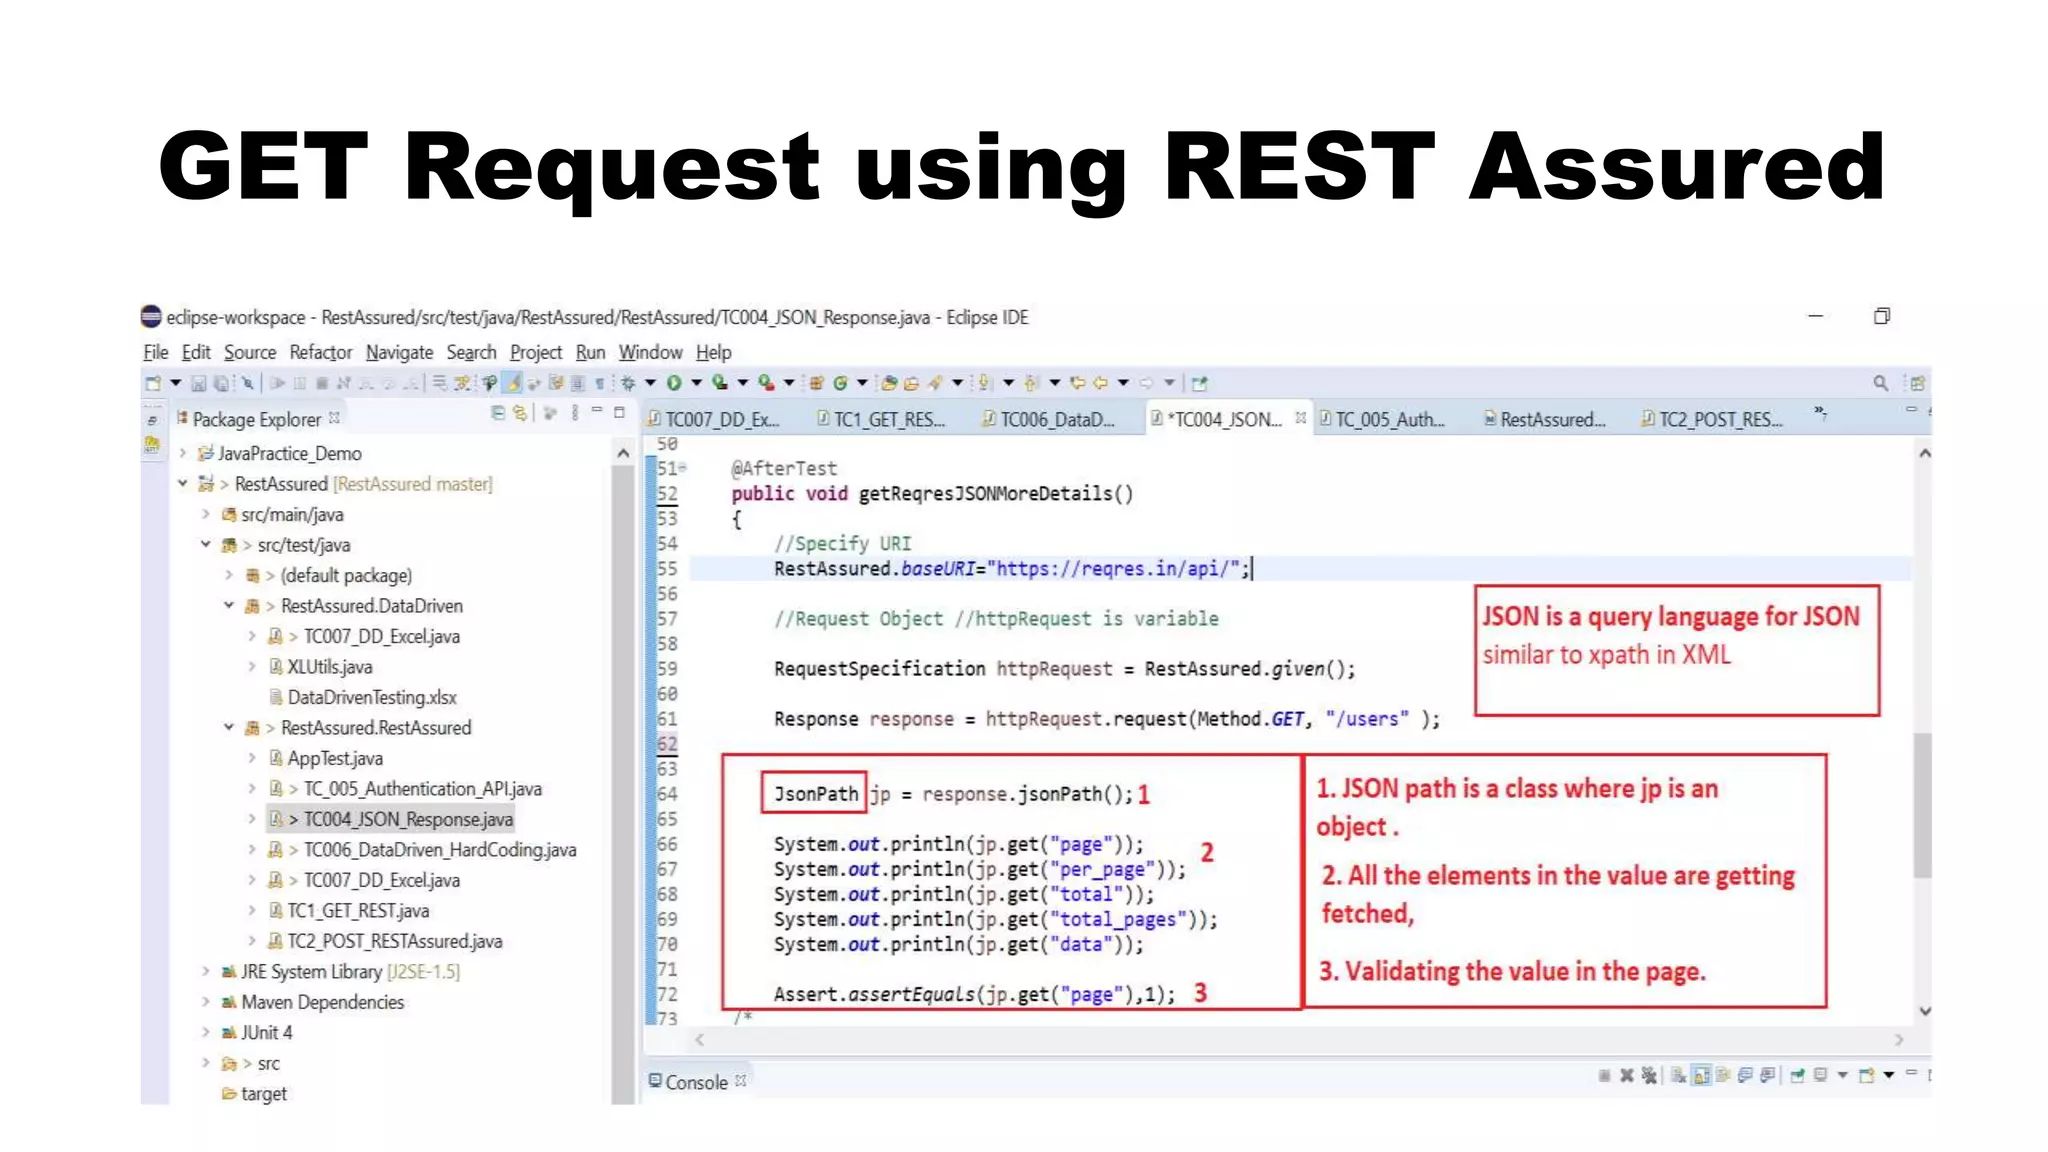Expand the JavaPractice_Demo project
The image size is (2048, 1152).
click(x=183, y=454)
